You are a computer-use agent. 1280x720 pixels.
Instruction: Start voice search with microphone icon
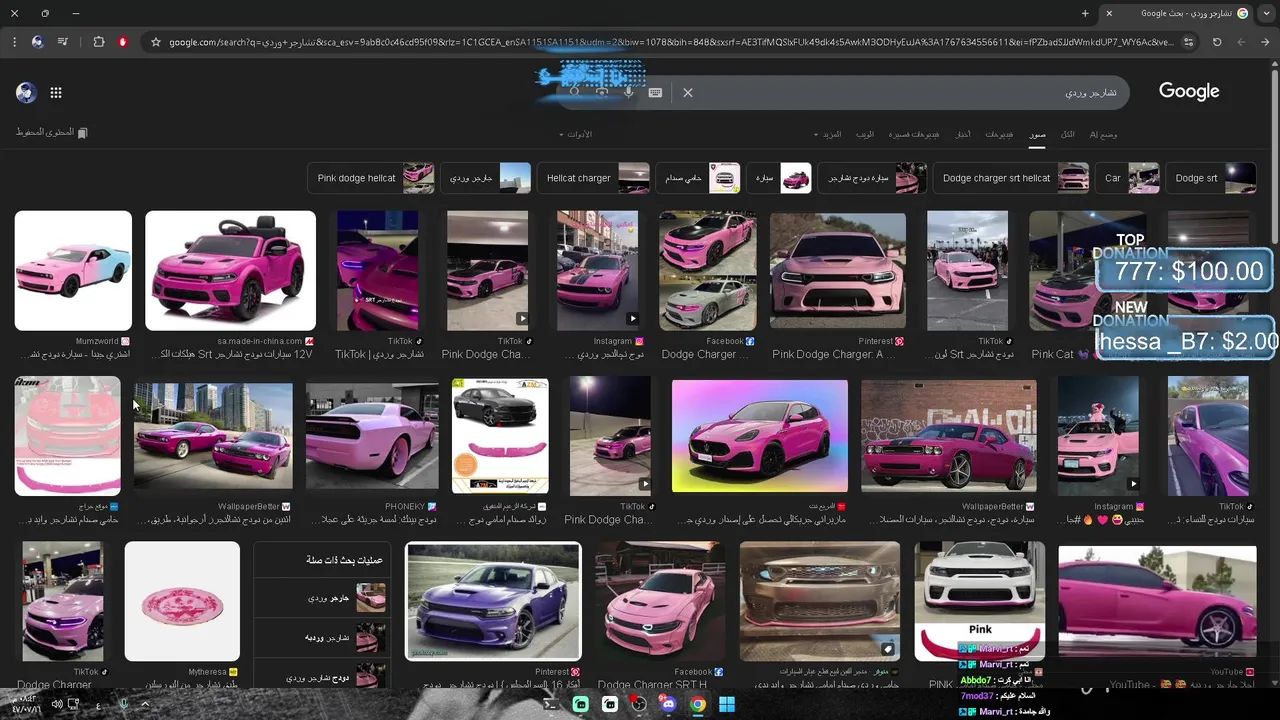pos(628,92)
